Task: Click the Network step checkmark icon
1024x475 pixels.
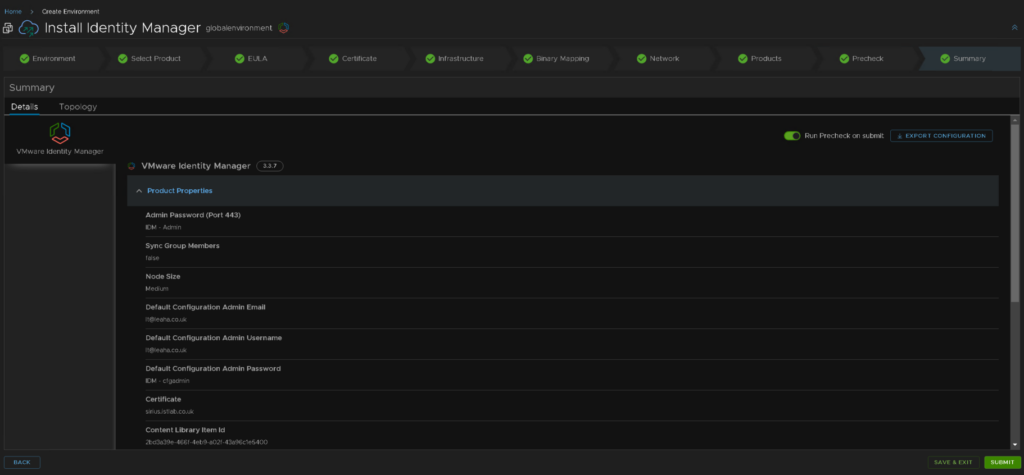Action: pos(641,59)
